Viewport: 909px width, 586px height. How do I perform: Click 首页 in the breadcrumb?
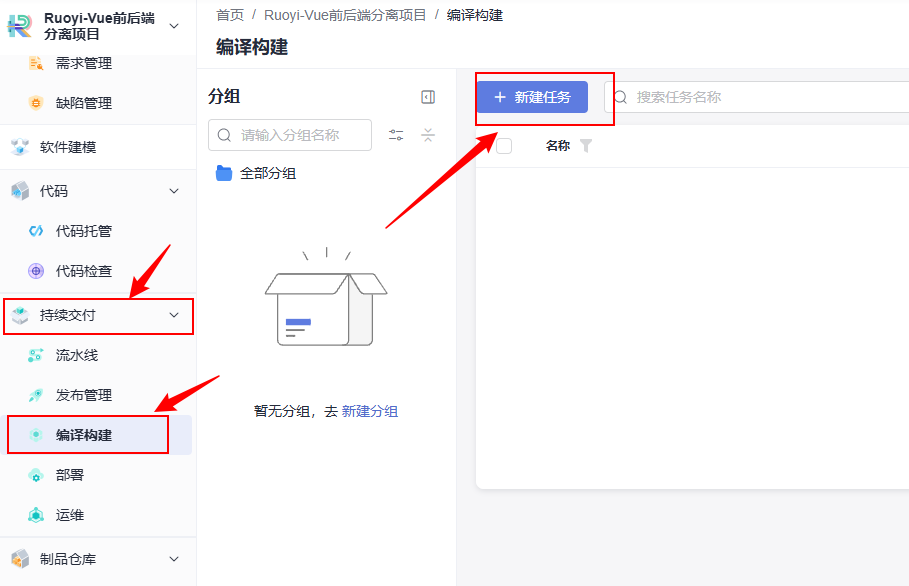point(230,15)
